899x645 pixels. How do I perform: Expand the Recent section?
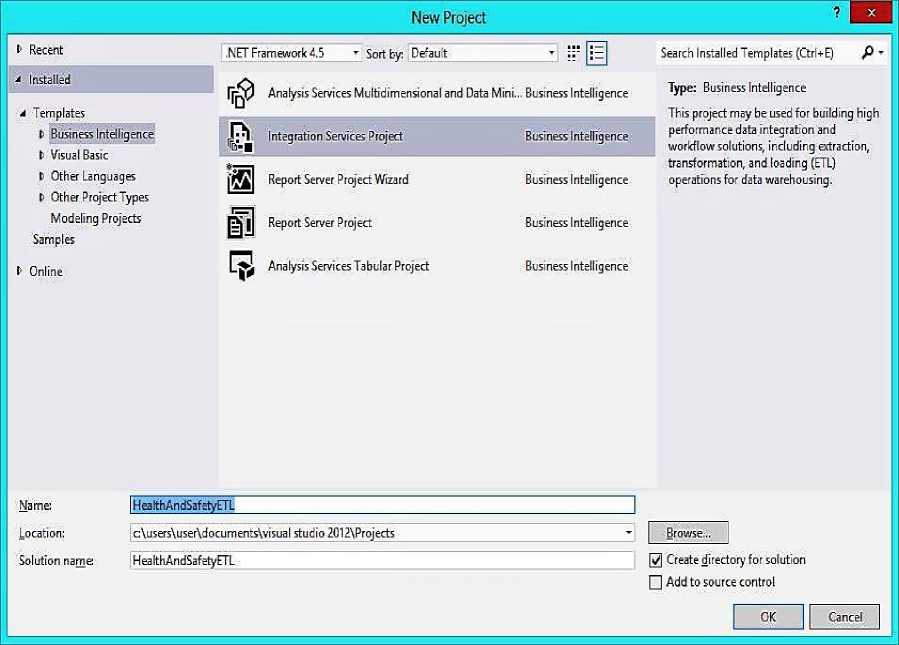[x=19, y=49]
